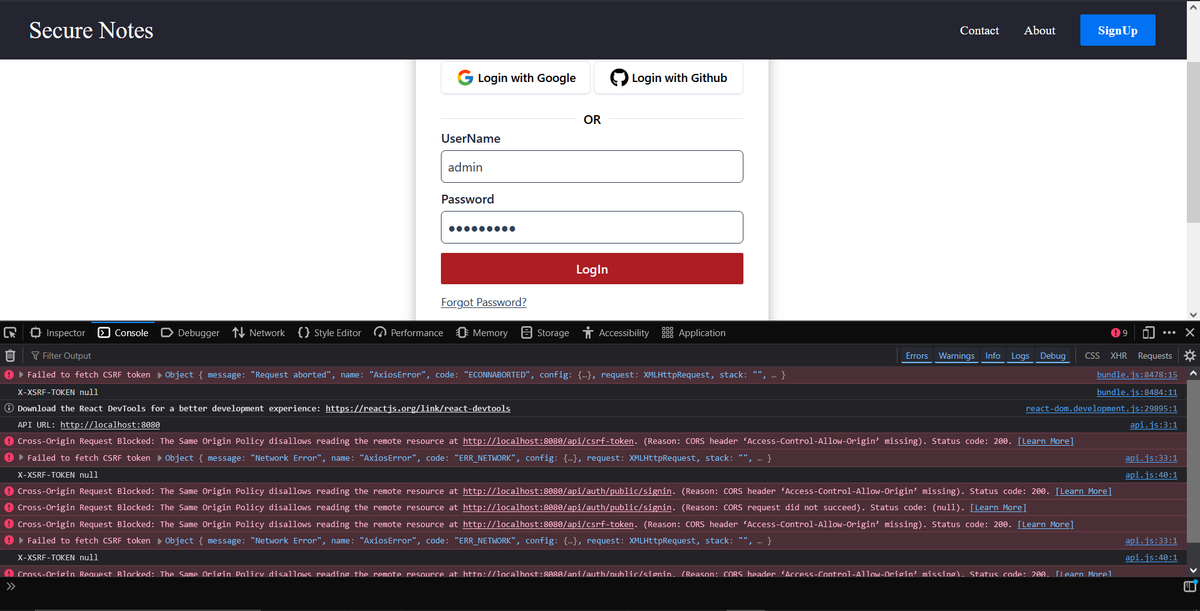Click the error icon on Request aborted row
This screenshot has width=1200, height=611.
[x=9, y=375]
